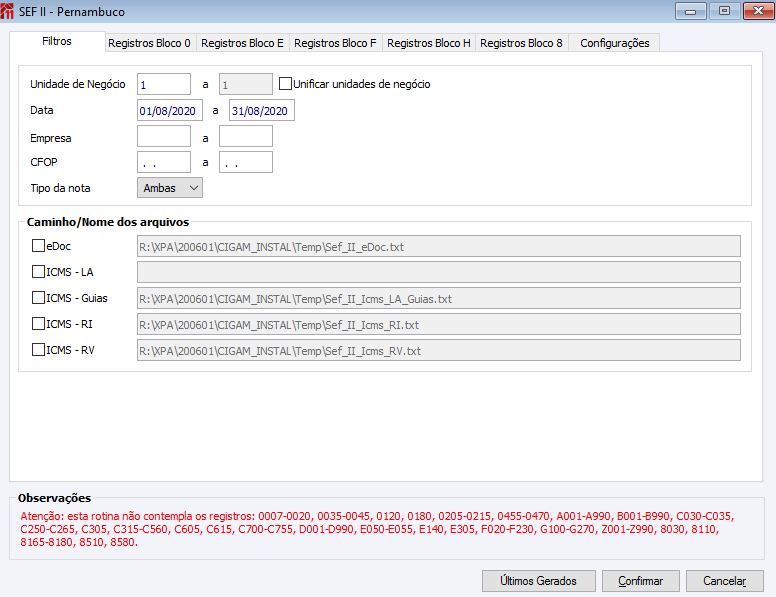Click the Caminho/Nome dos arquivos heading
The height and width of the screenshot is (597, 776).
(108, 222)
